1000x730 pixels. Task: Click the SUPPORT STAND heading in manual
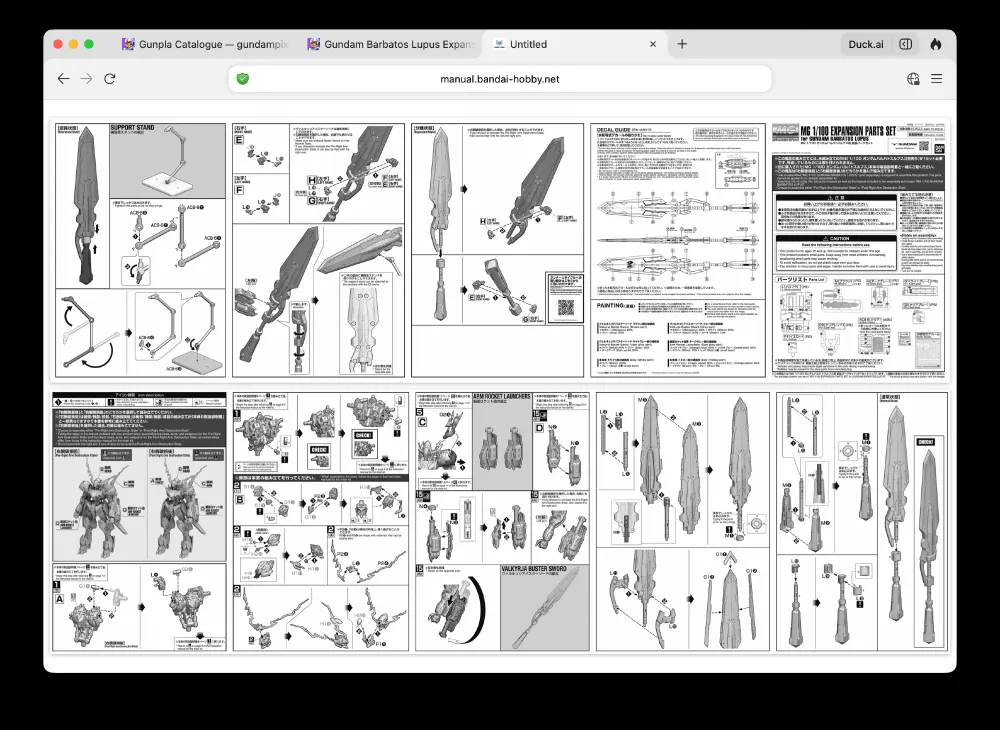click(x=132, y=129)
